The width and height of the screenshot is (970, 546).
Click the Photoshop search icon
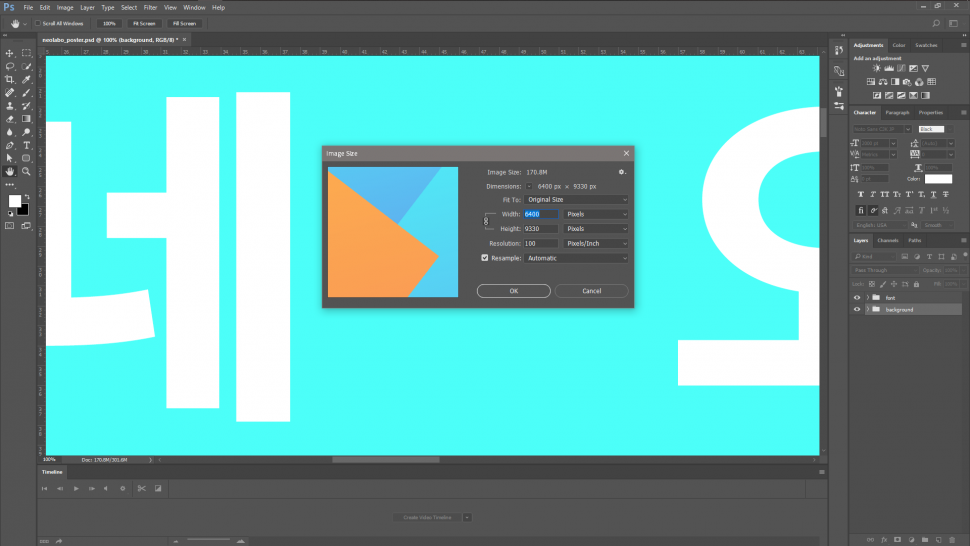point(936,23)
